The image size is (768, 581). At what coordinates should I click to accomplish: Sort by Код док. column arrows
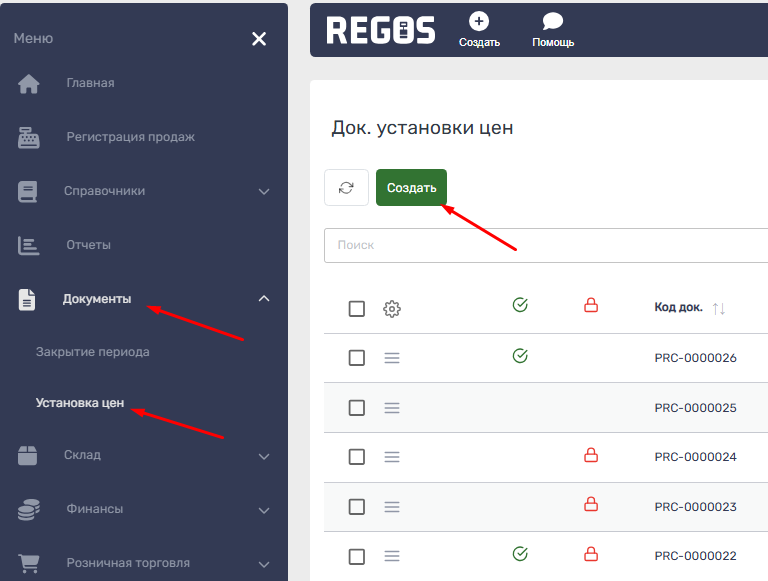tap(718, 308)
